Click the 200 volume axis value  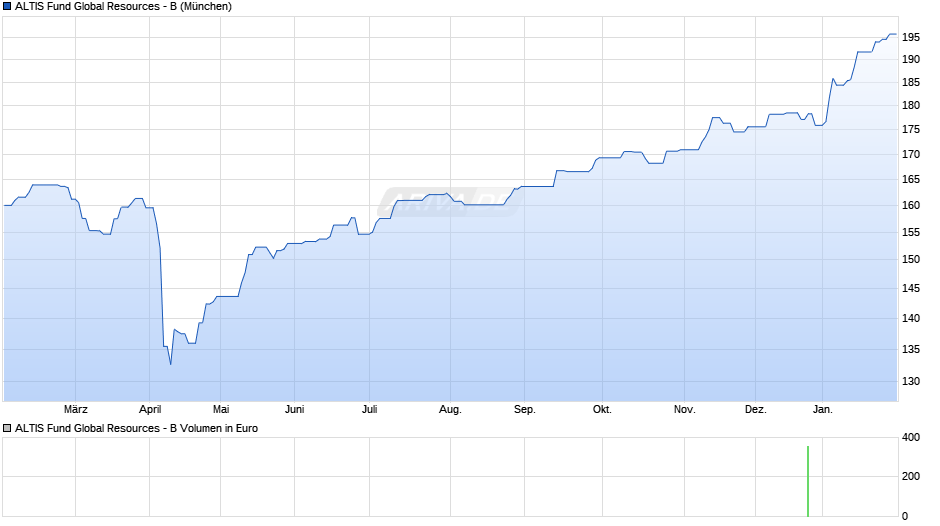pos(911,476)
